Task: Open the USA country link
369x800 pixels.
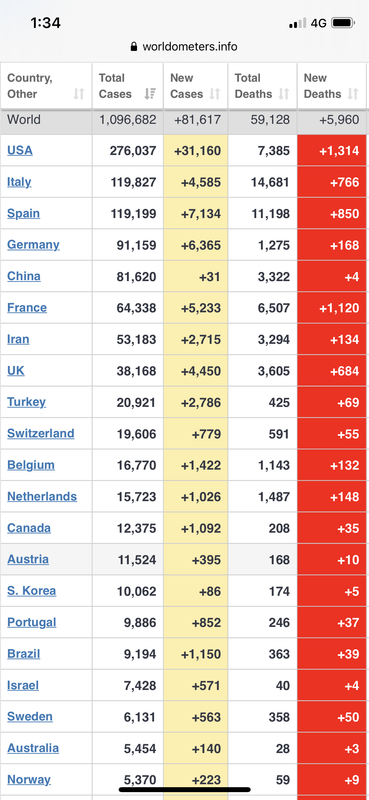Action: tap(20, 151)
